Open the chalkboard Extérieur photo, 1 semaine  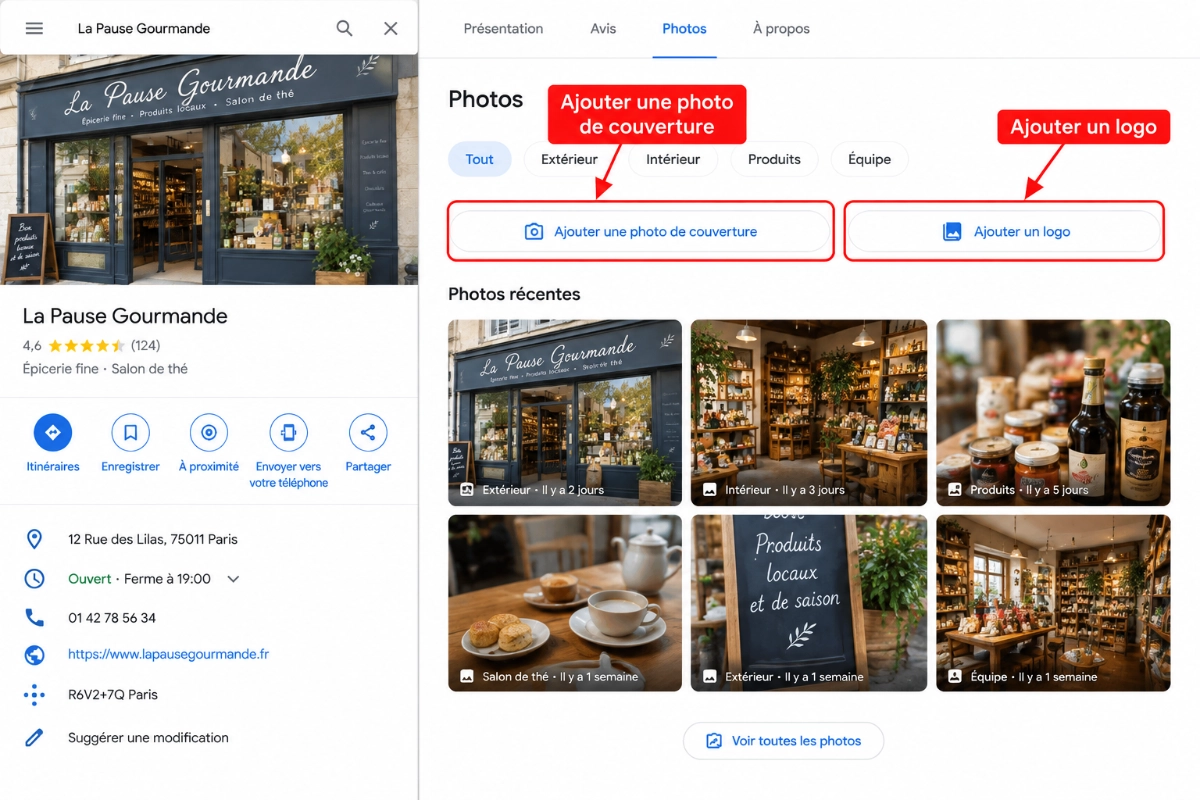(809, 603)
